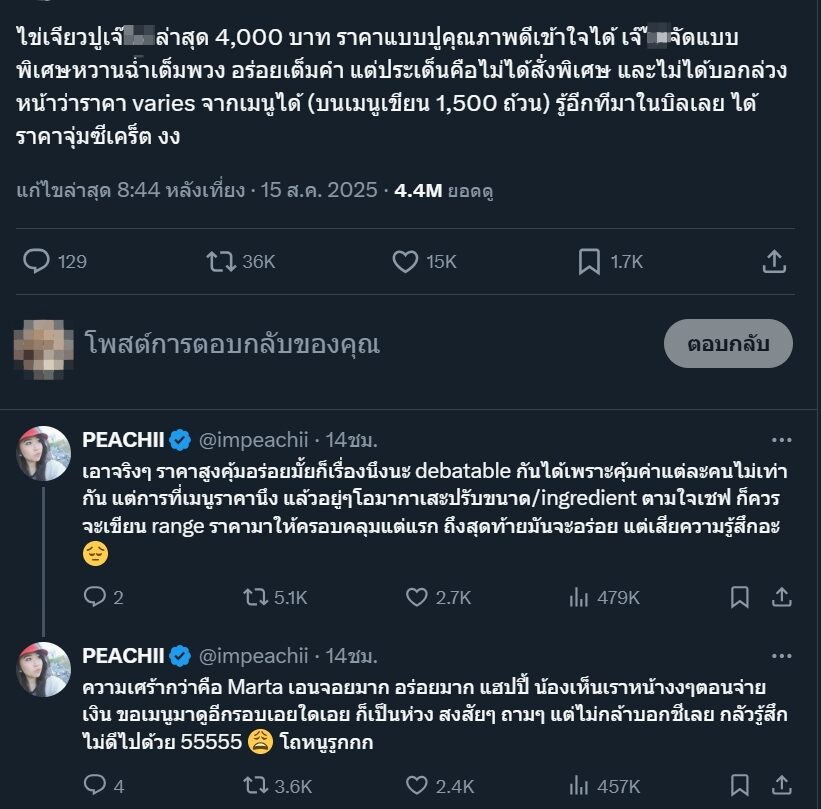Bookmark the main post (1.7K)
This screenshot has width=821, height=809.
pyautogui.click(x=589, y=262)
